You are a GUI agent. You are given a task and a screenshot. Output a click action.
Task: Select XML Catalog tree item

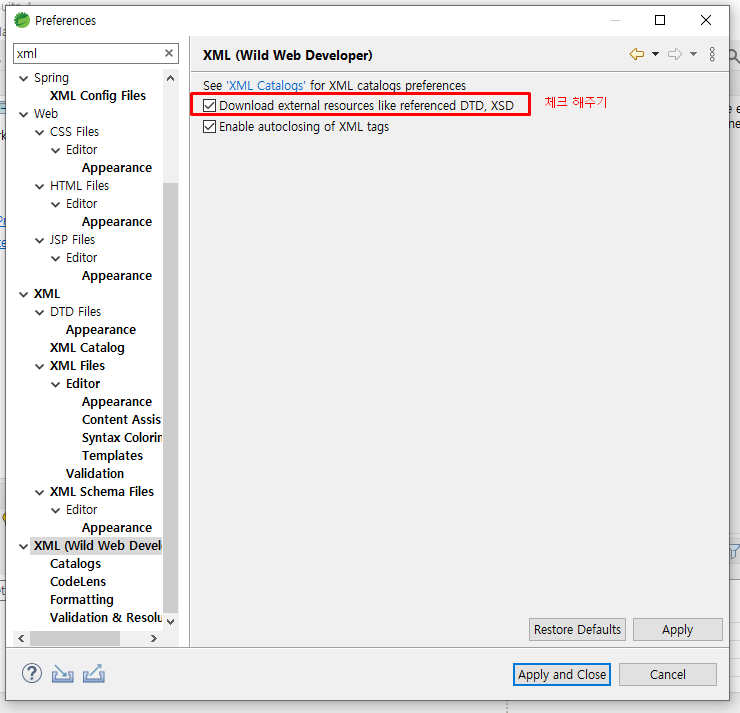87,347
